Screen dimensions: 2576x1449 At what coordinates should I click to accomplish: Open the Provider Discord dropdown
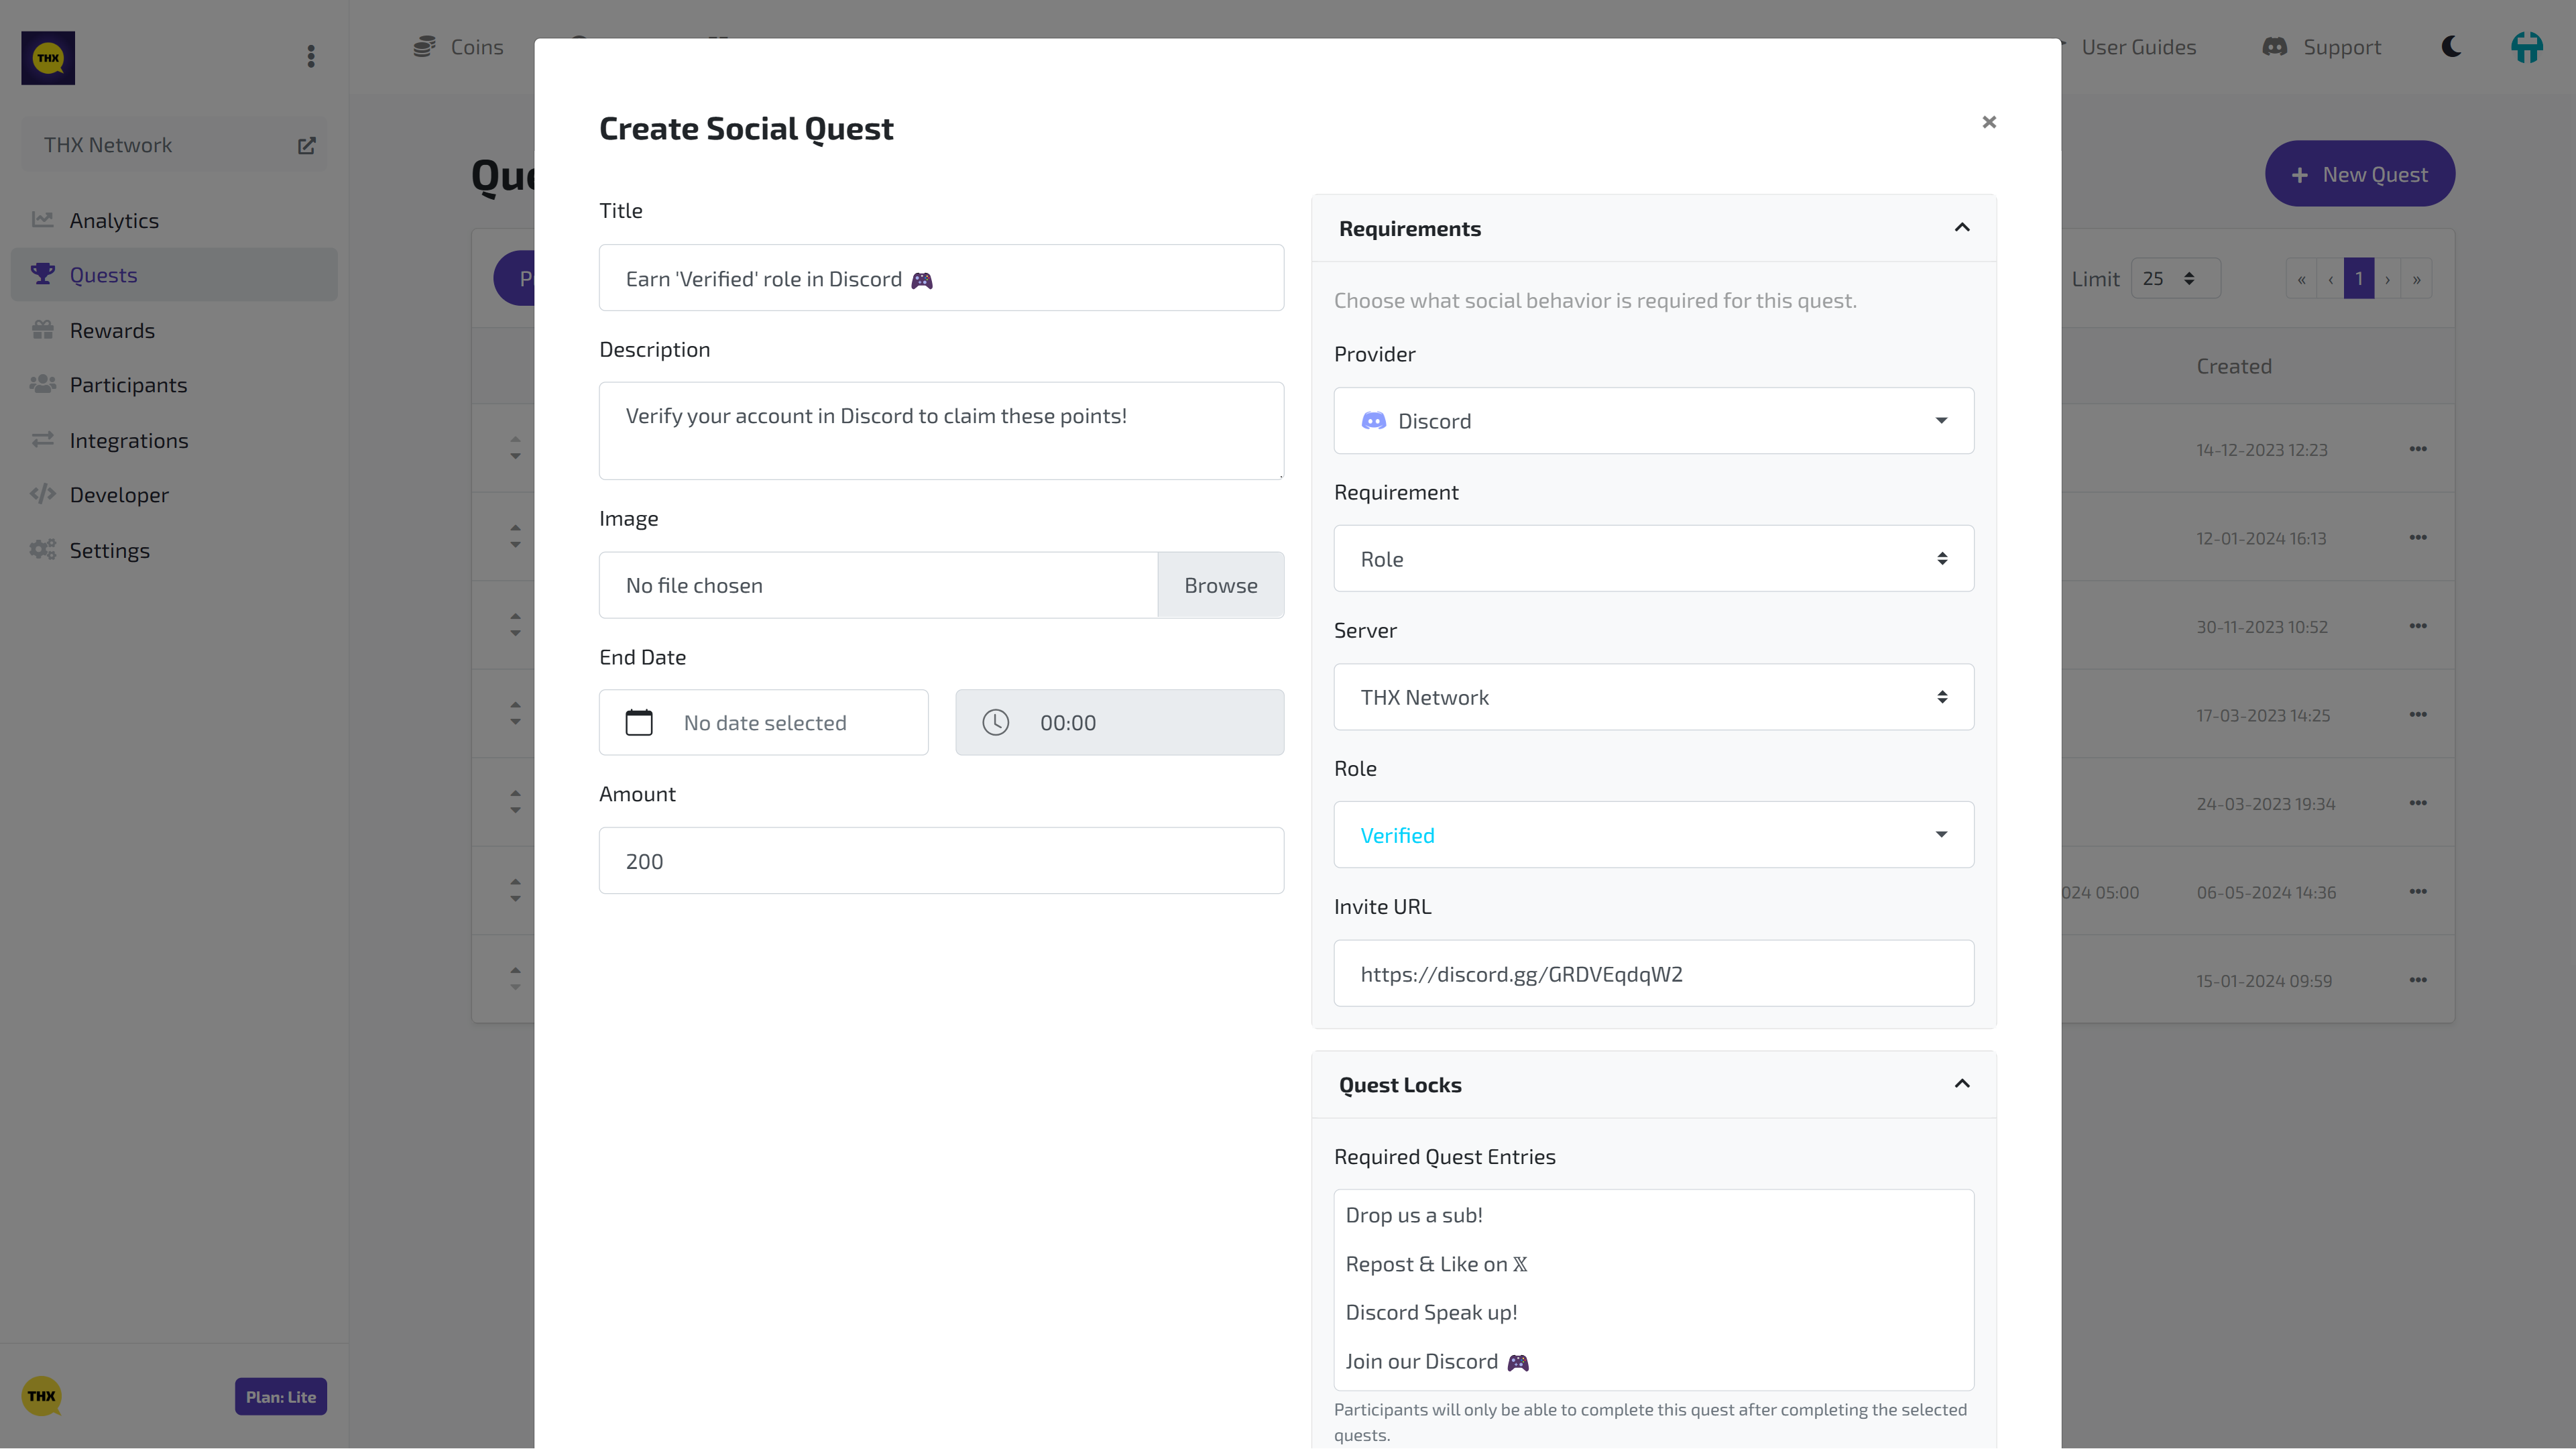pyautogui.click(x=1653, y=421)
